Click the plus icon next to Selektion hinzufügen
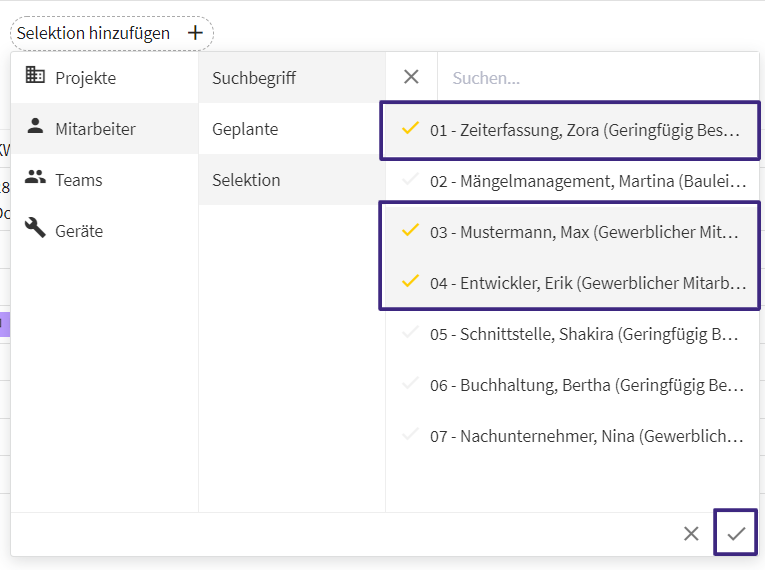The image size is (765, 570). (x=195, y=33)
